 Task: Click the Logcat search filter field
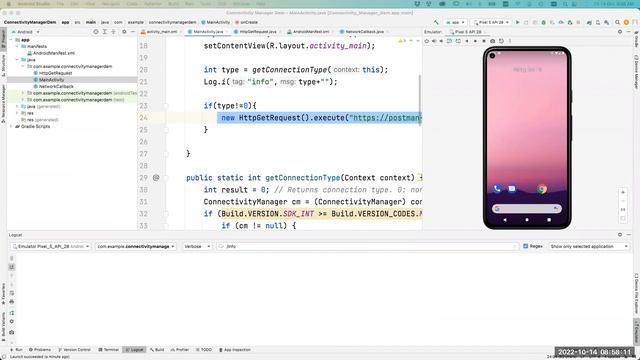[367, 246]
